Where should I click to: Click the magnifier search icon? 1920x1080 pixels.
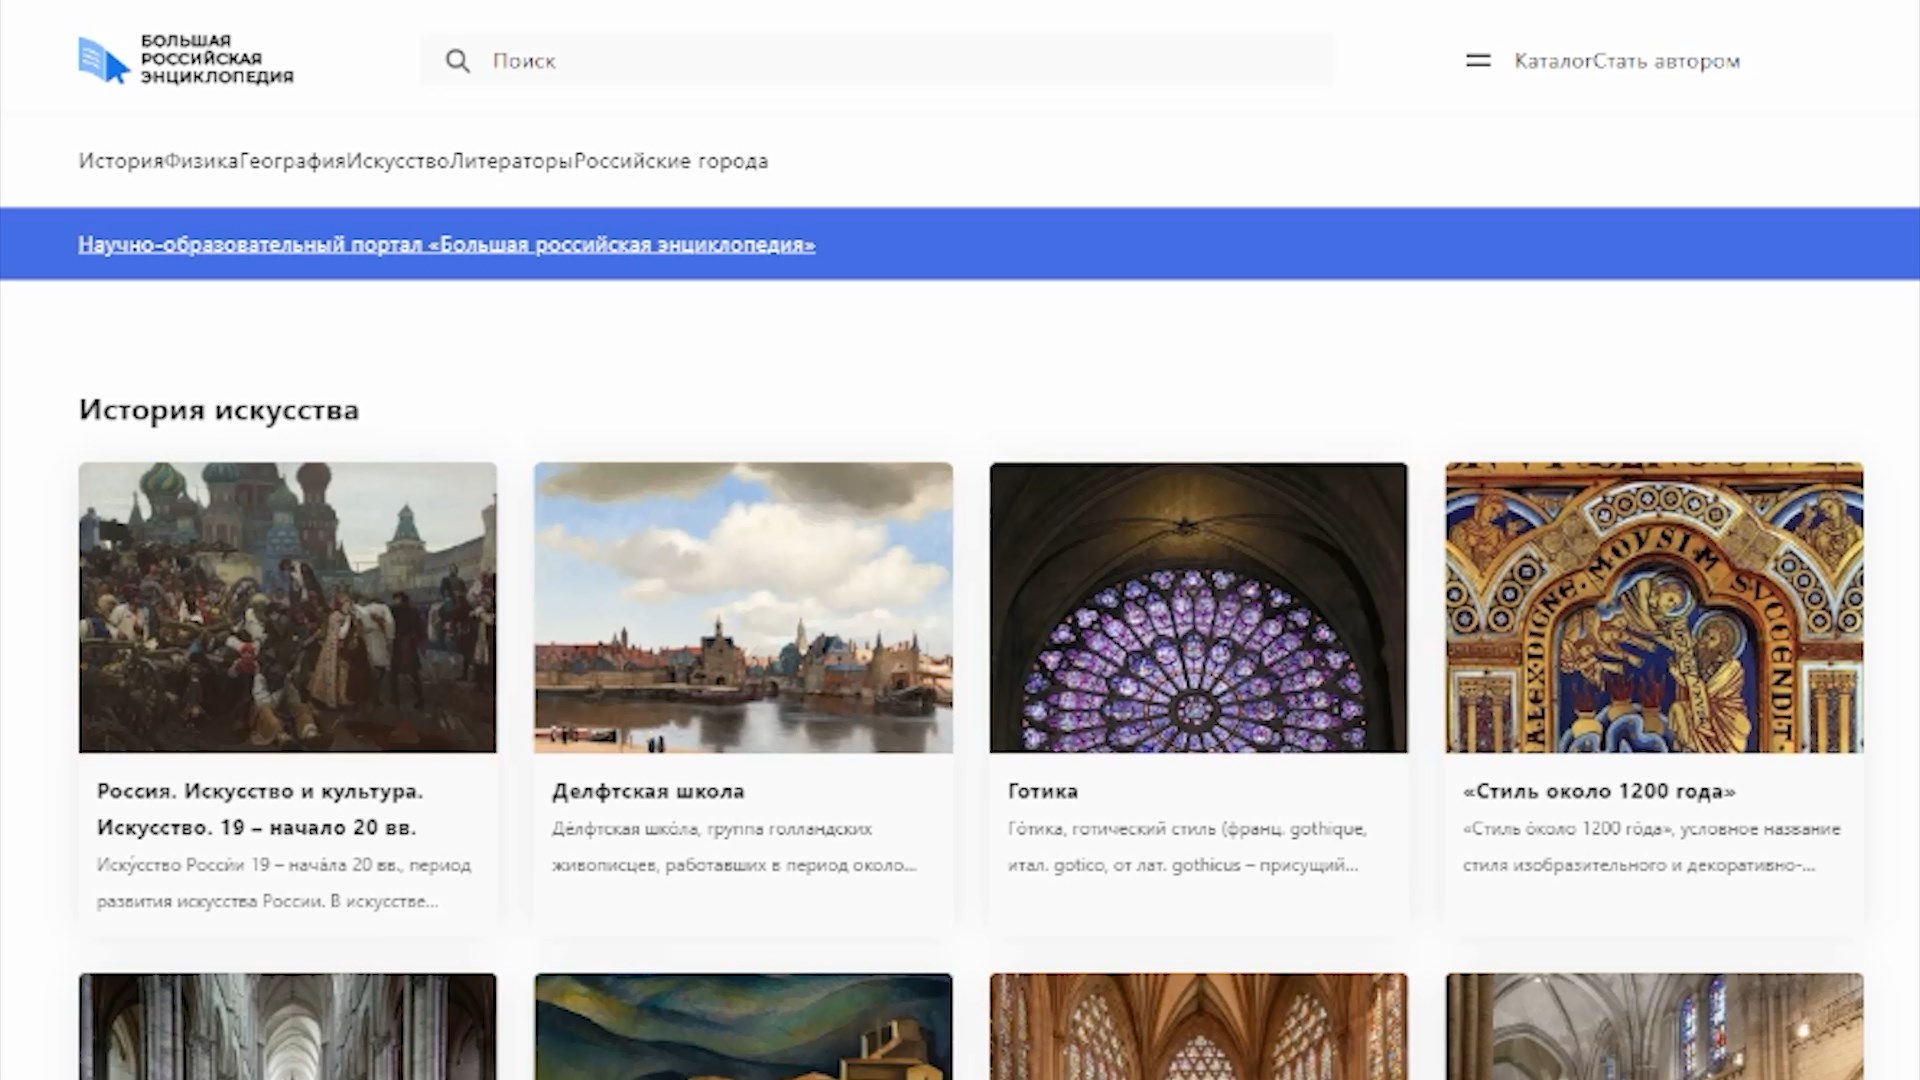pyautogui.click(x=458, y=61)
